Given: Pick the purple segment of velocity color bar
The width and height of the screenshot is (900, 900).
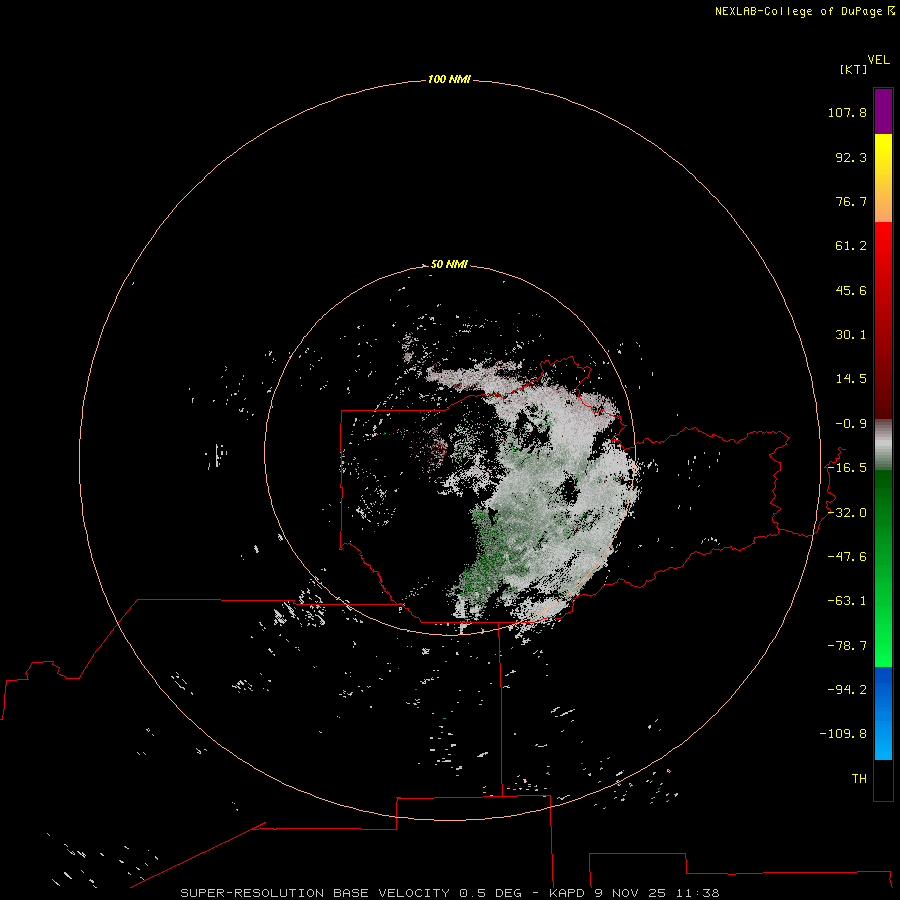Looking at the screenshot, I should pos(883,112).
